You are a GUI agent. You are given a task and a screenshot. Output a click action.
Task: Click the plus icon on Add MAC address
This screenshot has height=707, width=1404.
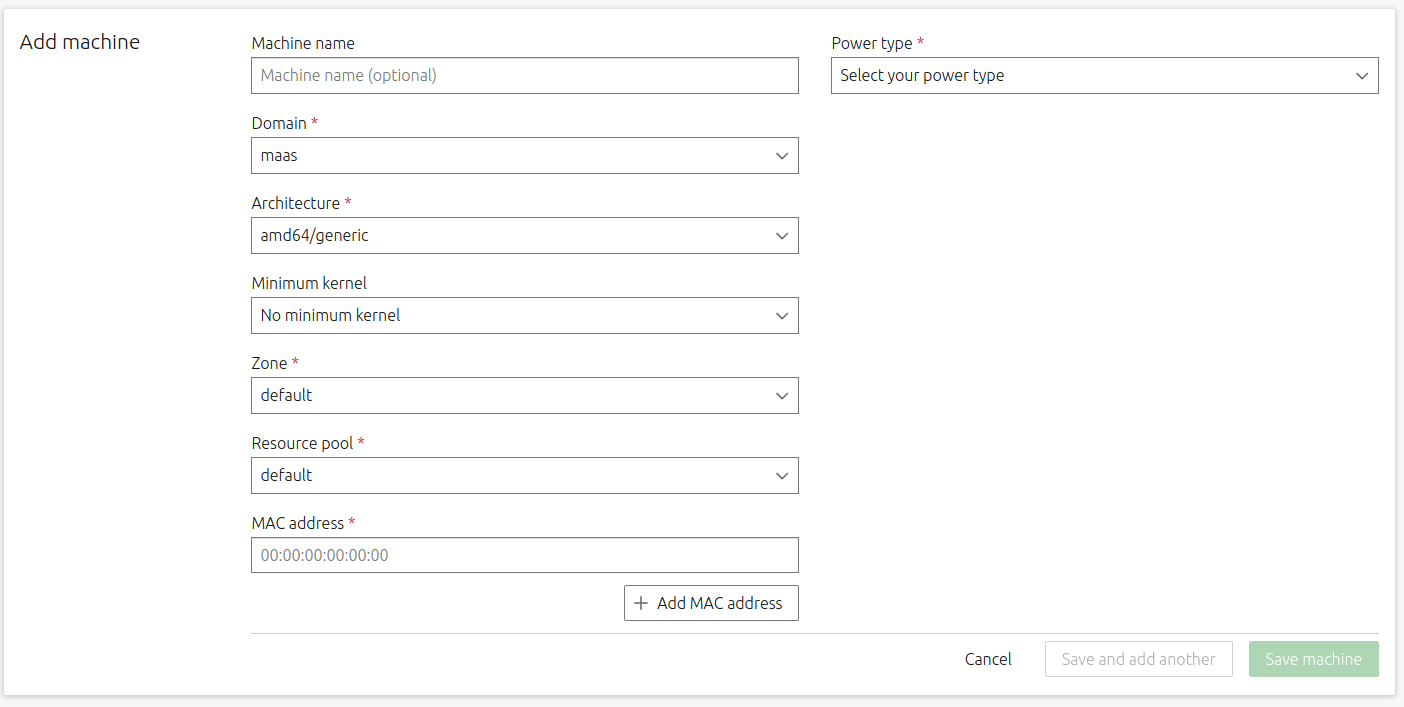pyautogui.click(x=641, y=603)
